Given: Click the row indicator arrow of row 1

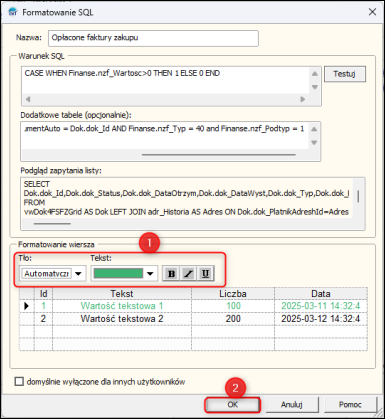Looking at the screenshot, I should (x=27, y=306).
